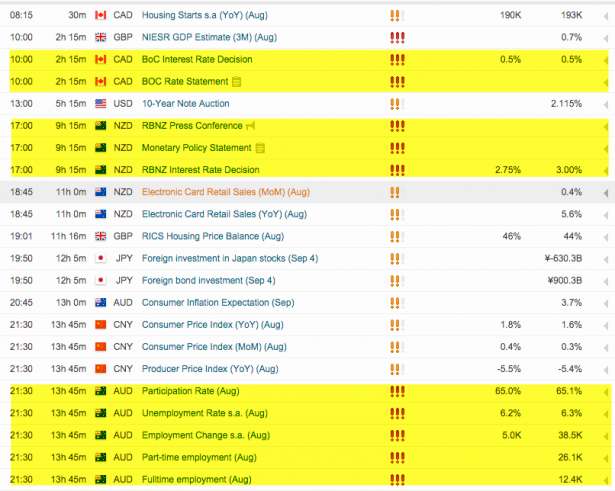Open the Housing Starts s.a (YoY) (Aug) event
Screen dimensions: 615x491
pyautogui.click(x=205, y=15)
